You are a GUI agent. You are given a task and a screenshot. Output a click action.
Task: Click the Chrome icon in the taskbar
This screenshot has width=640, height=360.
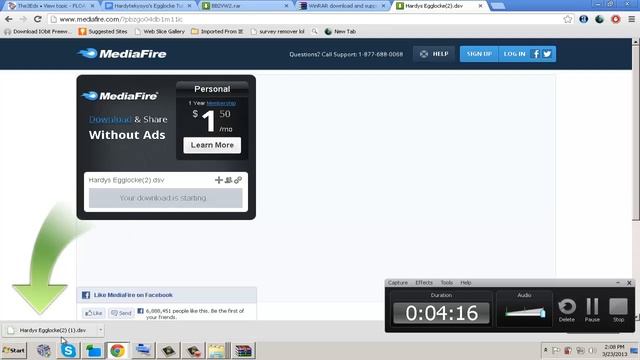(118, 350)
